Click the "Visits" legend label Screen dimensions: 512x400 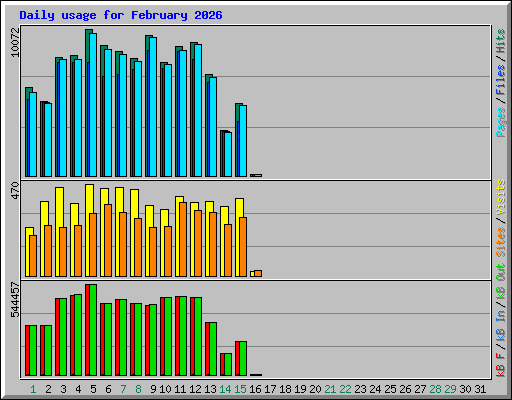click(501, 197)
